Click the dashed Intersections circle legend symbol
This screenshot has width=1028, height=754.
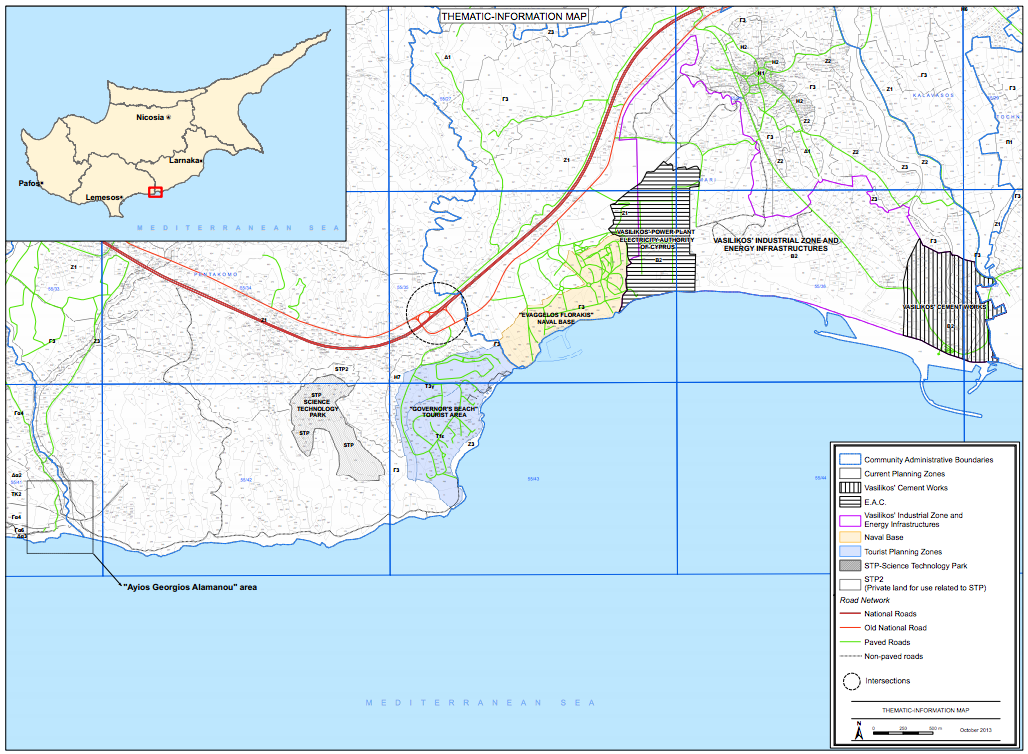coord(851,682)
